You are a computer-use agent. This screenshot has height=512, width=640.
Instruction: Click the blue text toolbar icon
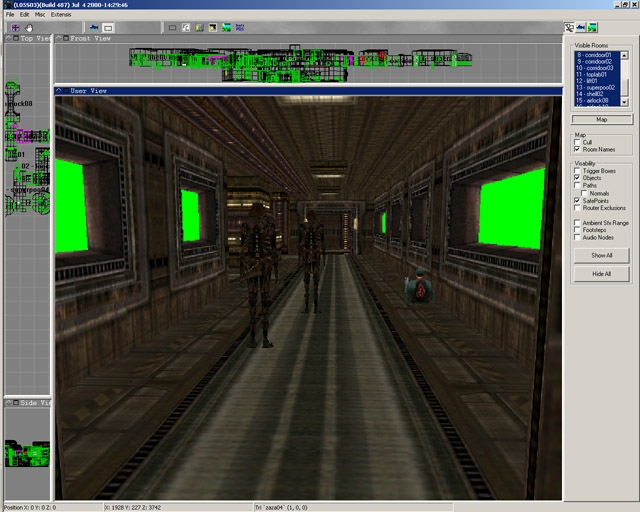240,28
